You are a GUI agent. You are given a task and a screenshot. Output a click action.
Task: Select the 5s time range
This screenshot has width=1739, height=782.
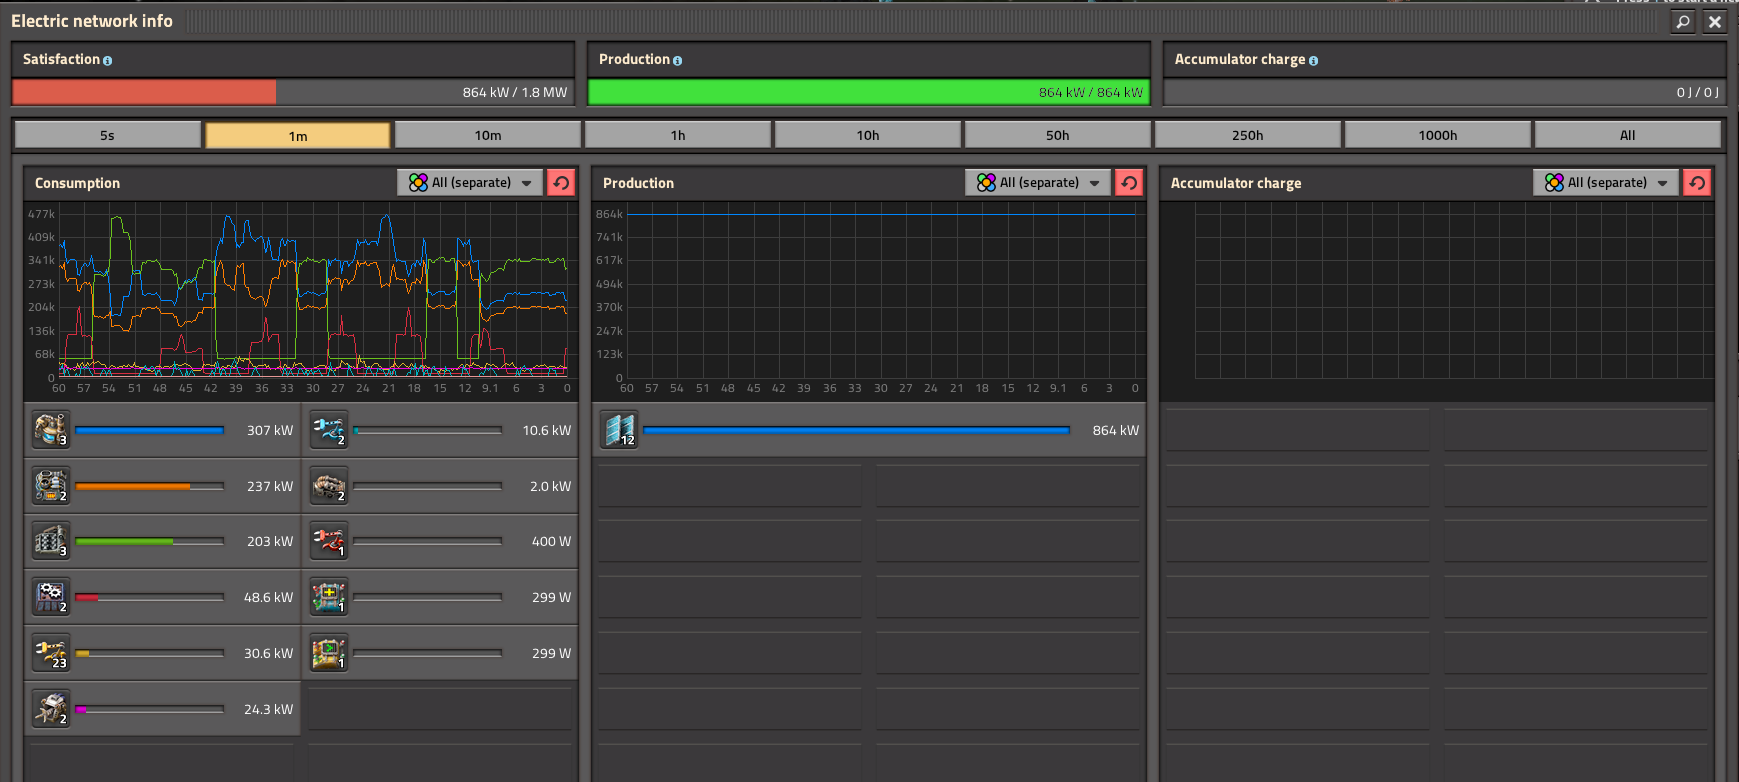(107, 135)
